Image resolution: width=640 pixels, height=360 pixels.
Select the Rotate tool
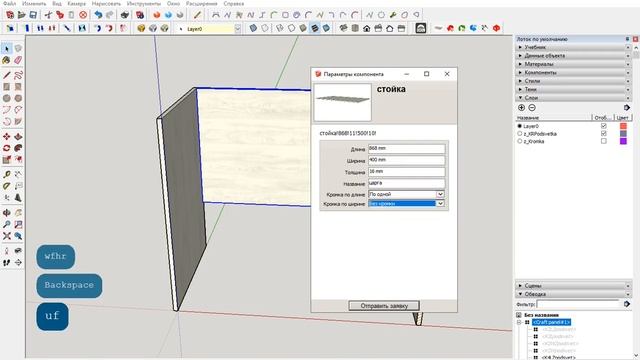(x=7, y=148)
